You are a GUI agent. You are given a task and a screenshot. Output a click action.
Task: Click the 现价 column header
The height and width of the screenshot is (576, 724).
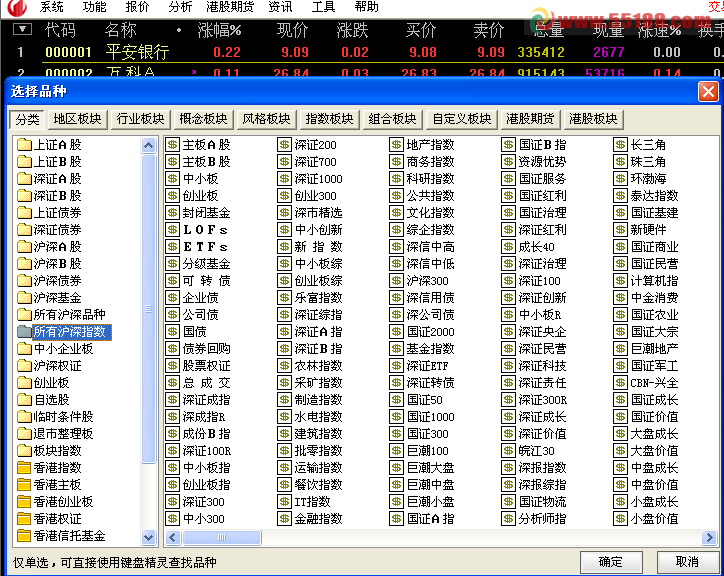click(292, 30)
